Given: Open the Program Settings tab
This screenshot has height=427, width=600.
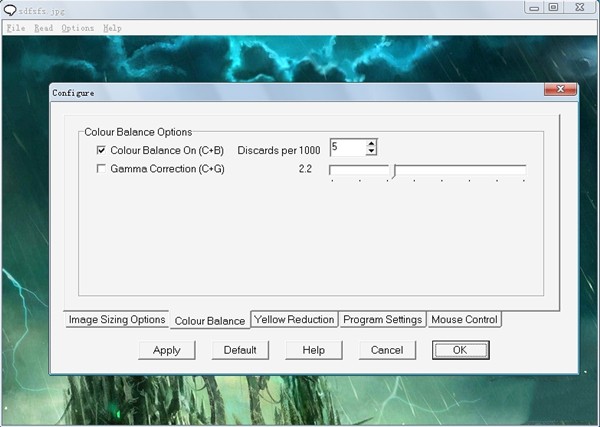Looking at the screenshot, I should tap(382, 320).
